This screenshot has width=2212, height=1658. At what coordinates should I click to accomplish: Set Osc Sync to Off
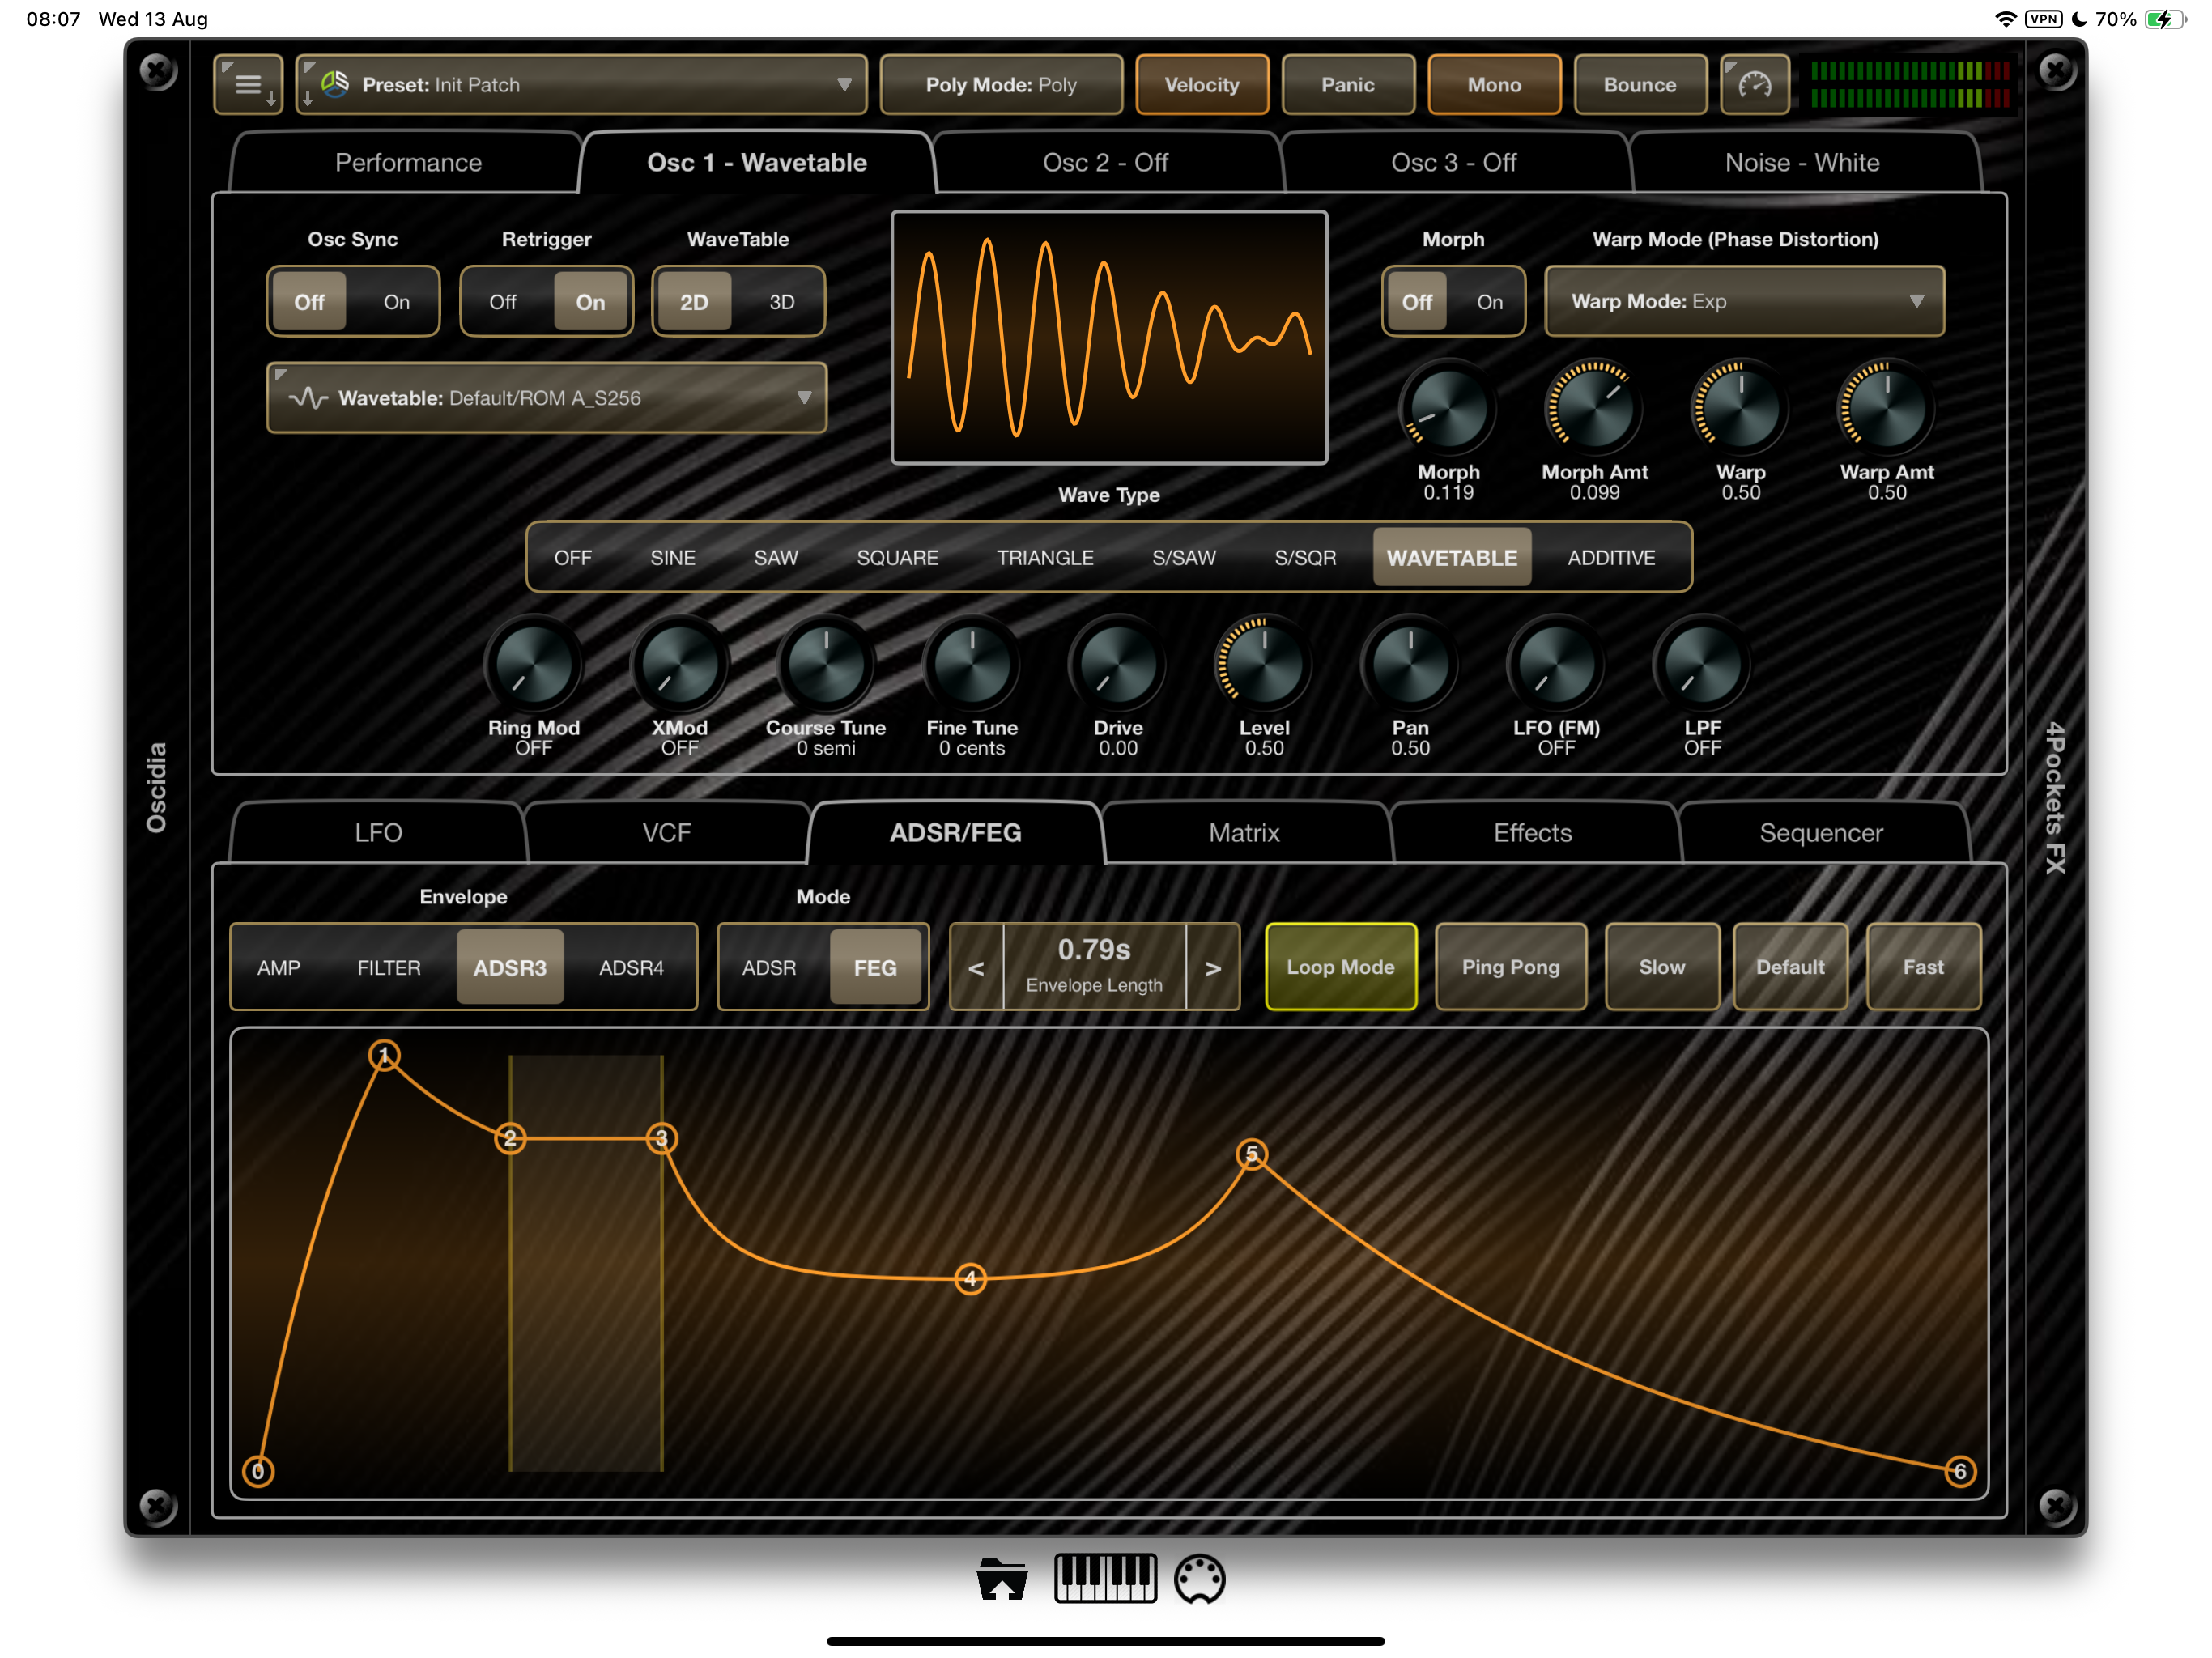[x=309, y=302]
